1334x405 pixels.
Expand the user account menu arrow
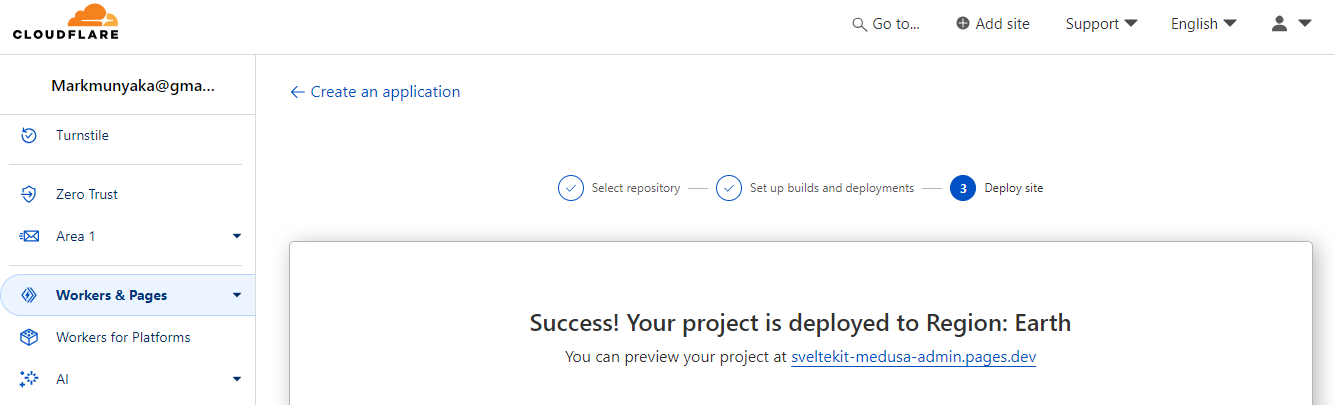[x=1305, y=23]
